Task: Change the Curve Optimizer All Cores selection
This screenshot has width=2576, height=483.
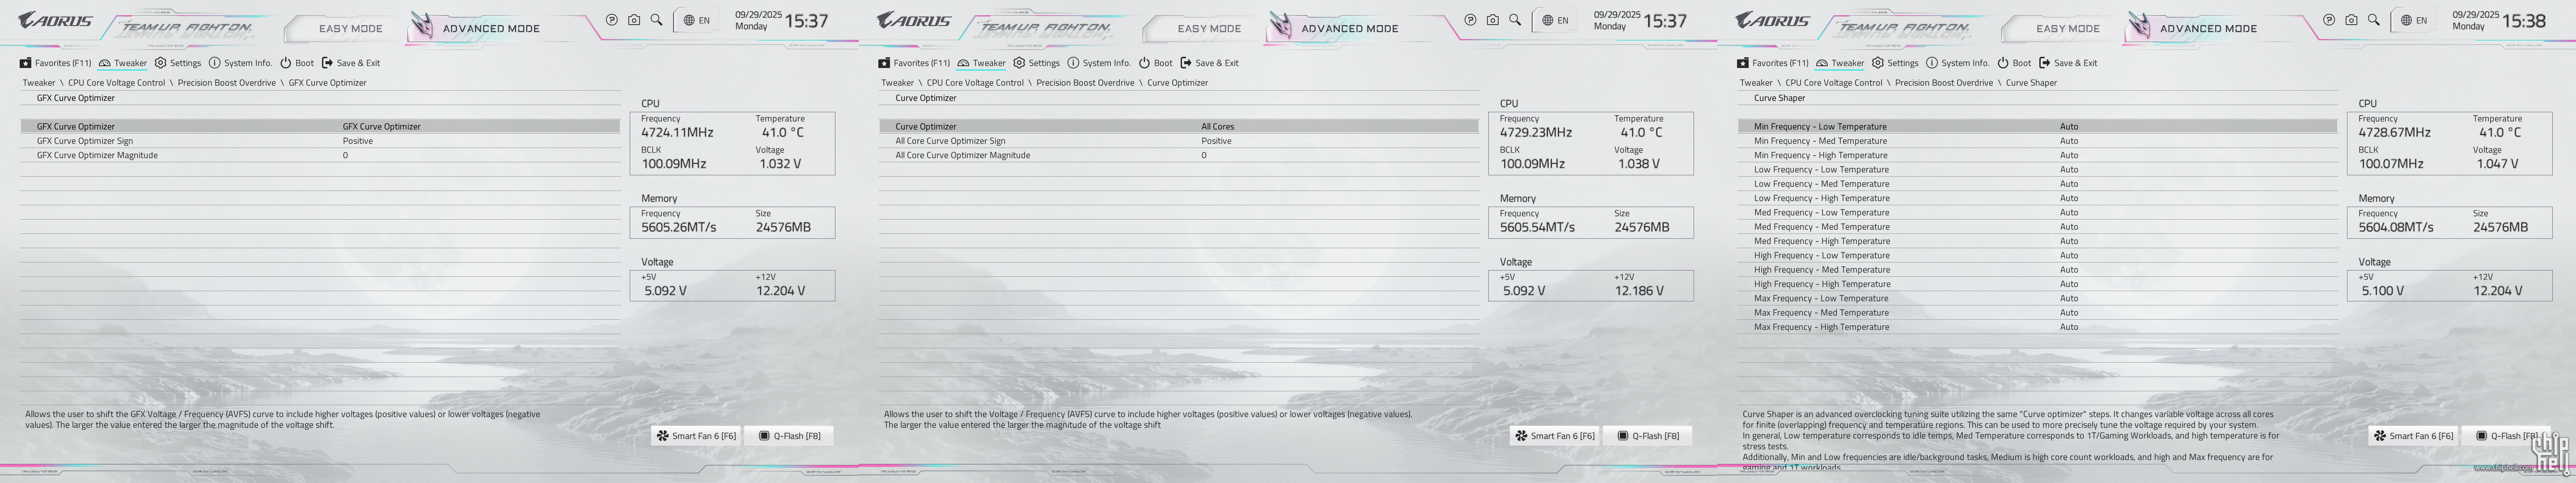Action: coord(1218,127)
